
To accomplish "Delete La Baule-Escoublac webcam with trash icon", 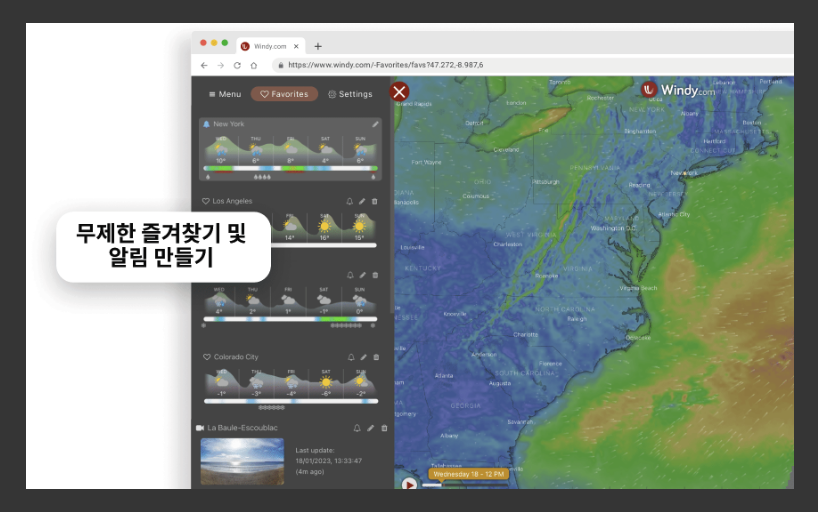I will (x=384, y=428).
